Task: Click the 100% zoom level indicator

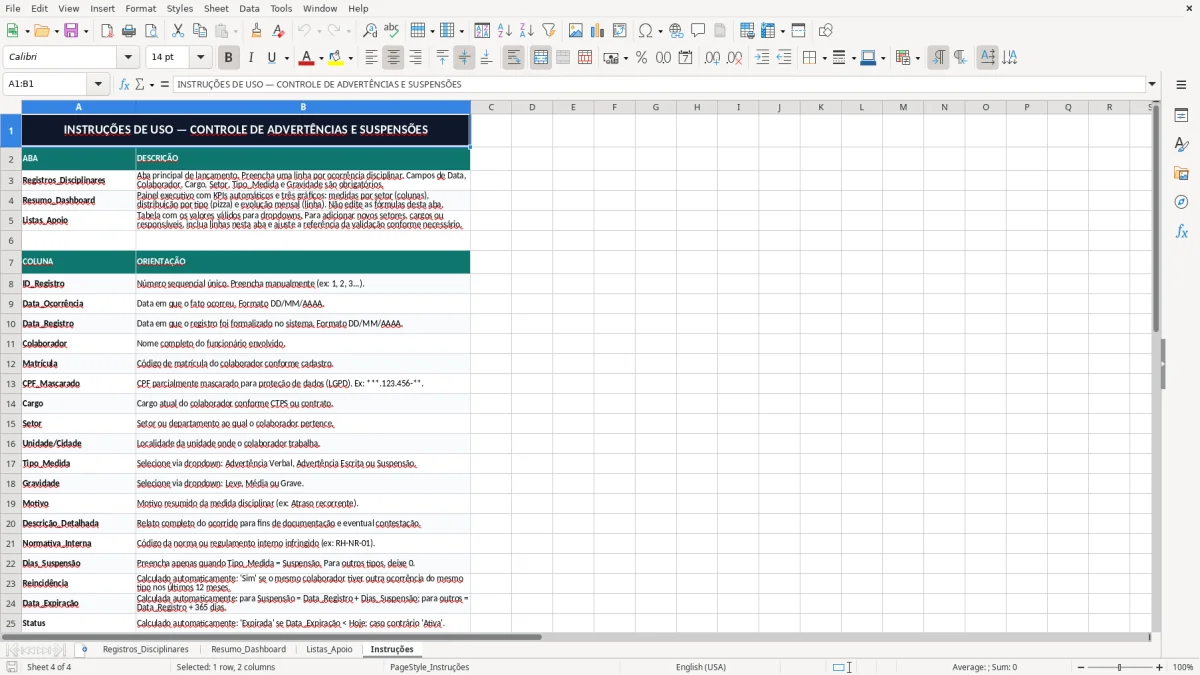Action: point(1182,667)
